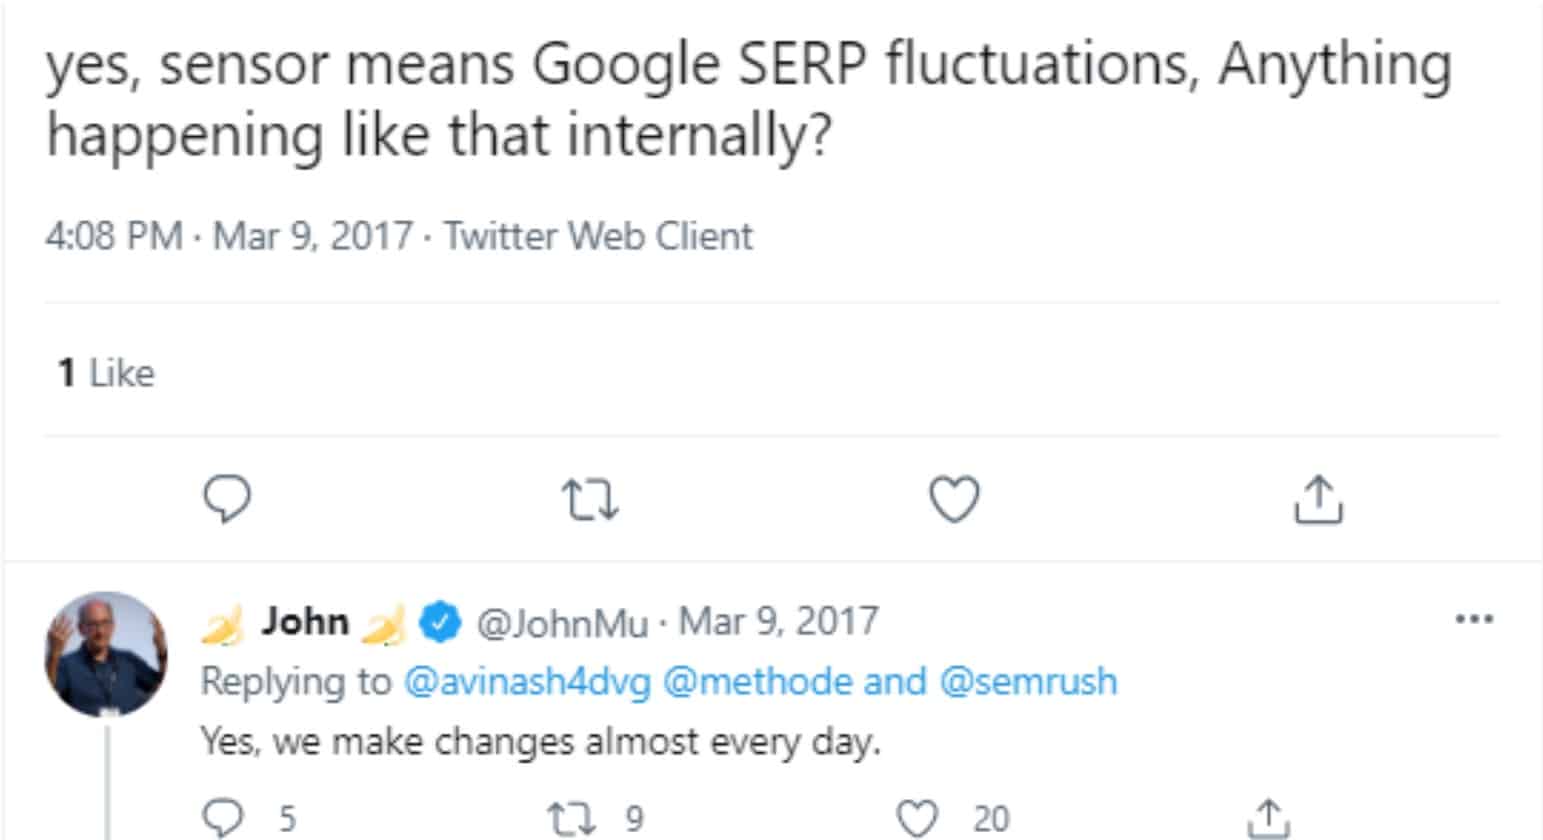Like the main tweet with heart icon

(954, 499)
